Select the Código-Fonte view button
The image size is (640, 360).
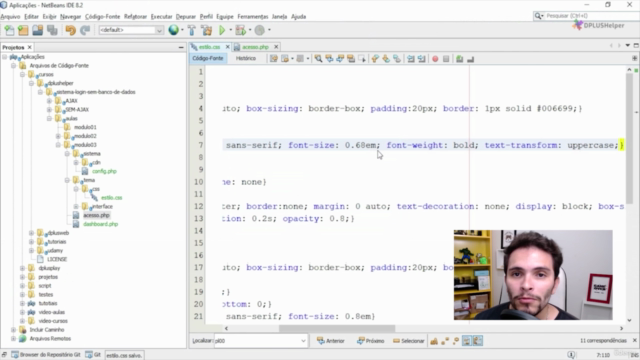[x=208, y=58]
